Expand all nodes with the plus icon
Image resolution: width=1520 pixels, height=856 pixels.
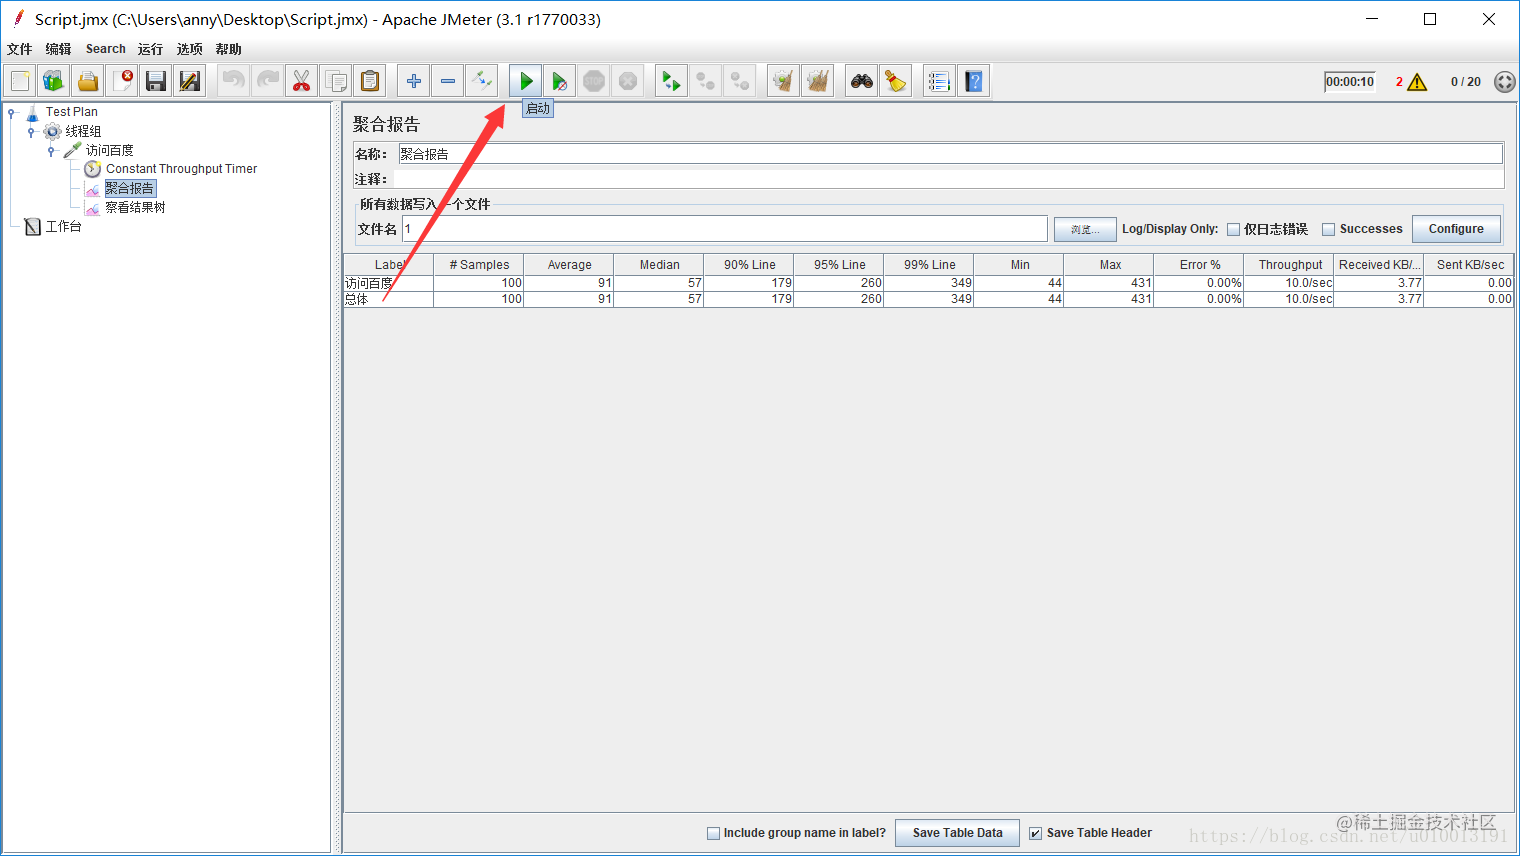(414, 81)
